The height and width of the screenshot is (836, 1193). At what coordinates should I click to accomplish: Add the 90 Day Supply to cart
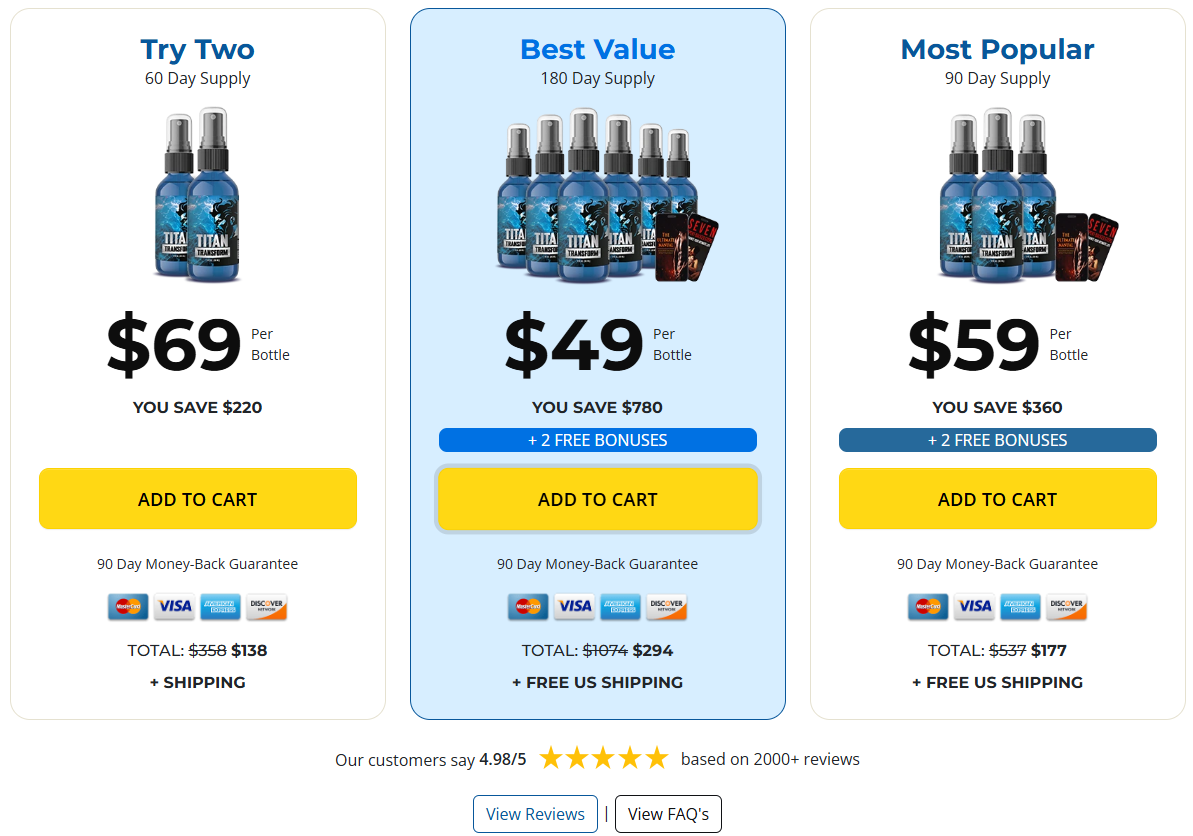(x=997, y=499)
